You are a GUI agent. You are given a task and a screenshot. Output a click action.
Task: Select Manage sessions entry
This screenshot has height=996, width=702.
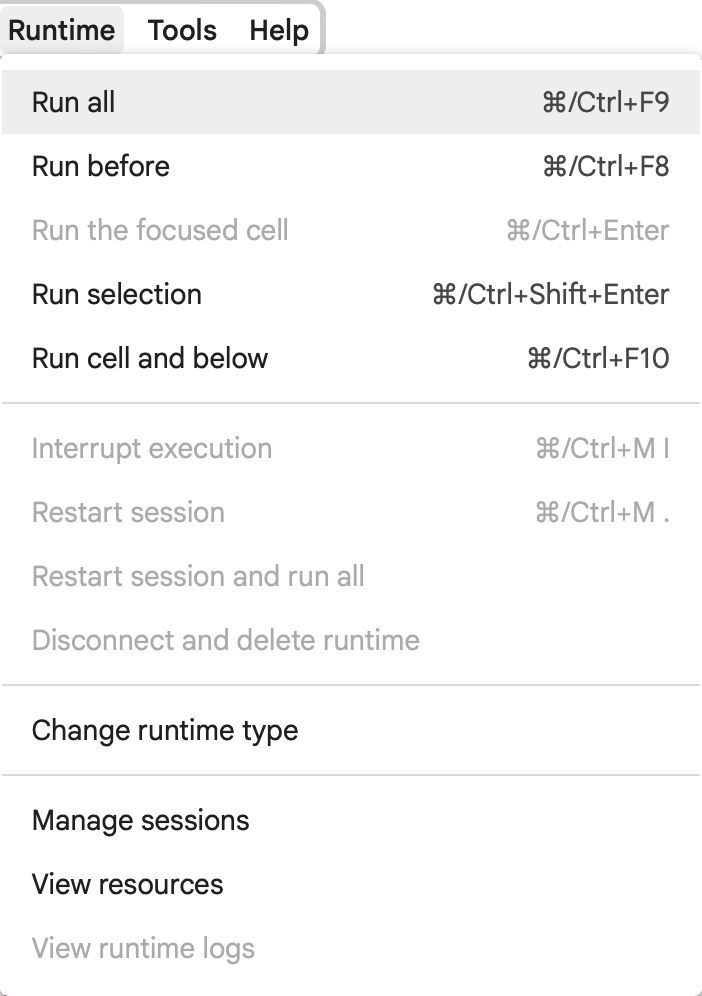pyautogui.click(x=351, y=821)
